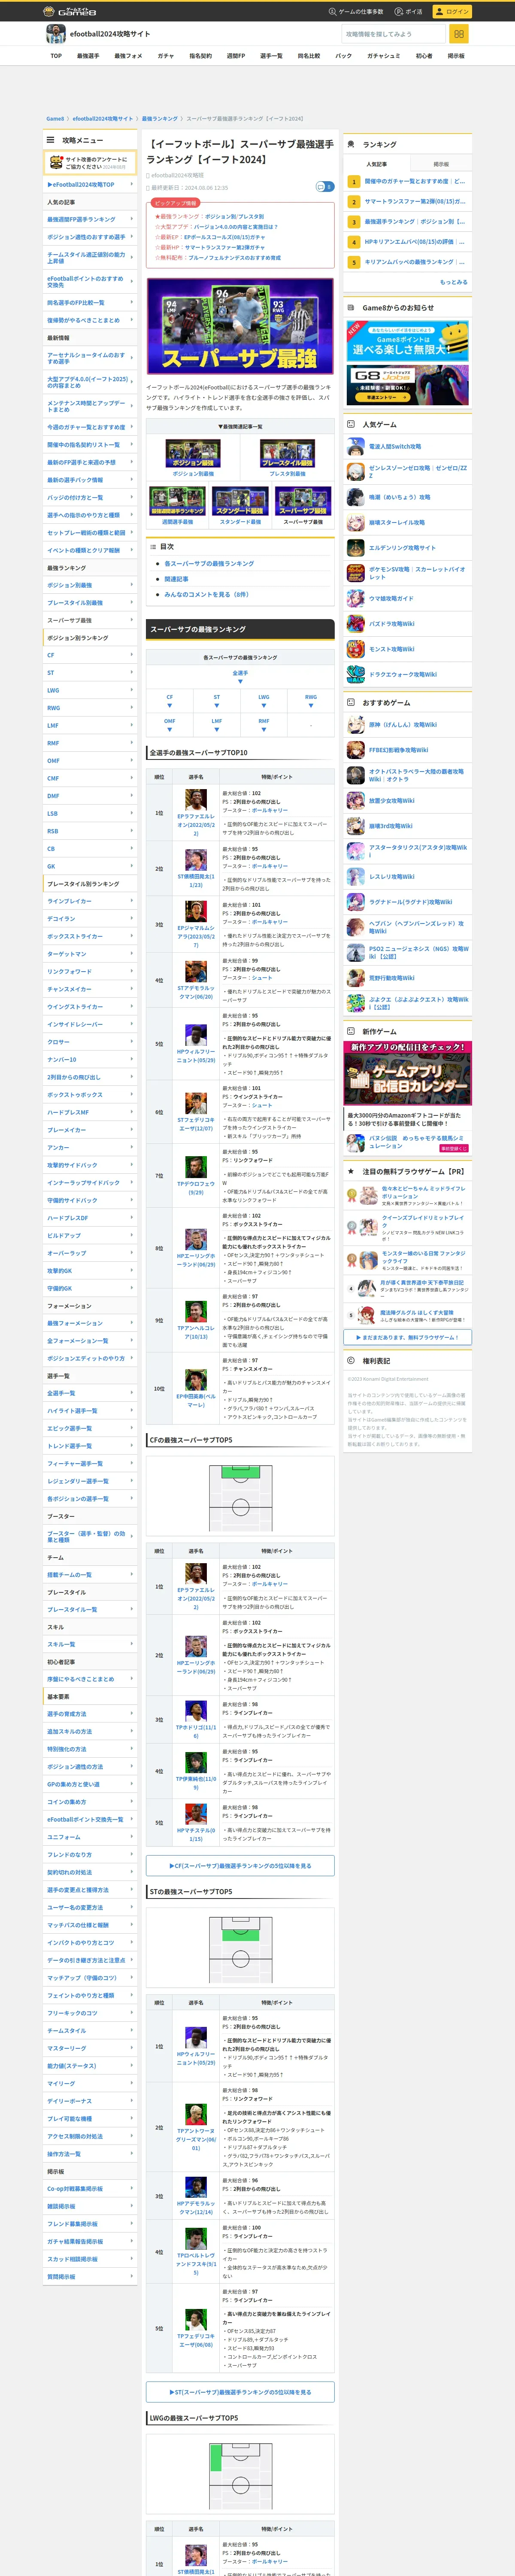Open the ポイ活 link in top bar

[409, 12]
